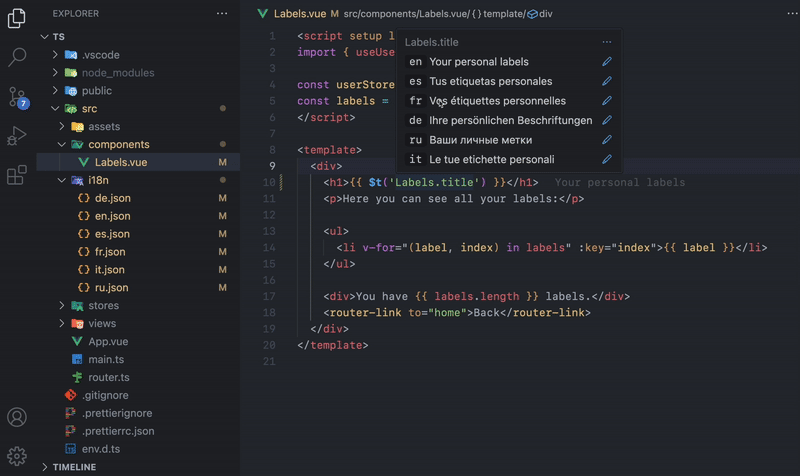The height and width of the screenshot is (476, 800).
Task: Open the Search view in activity bar
Action: (17, 57)
